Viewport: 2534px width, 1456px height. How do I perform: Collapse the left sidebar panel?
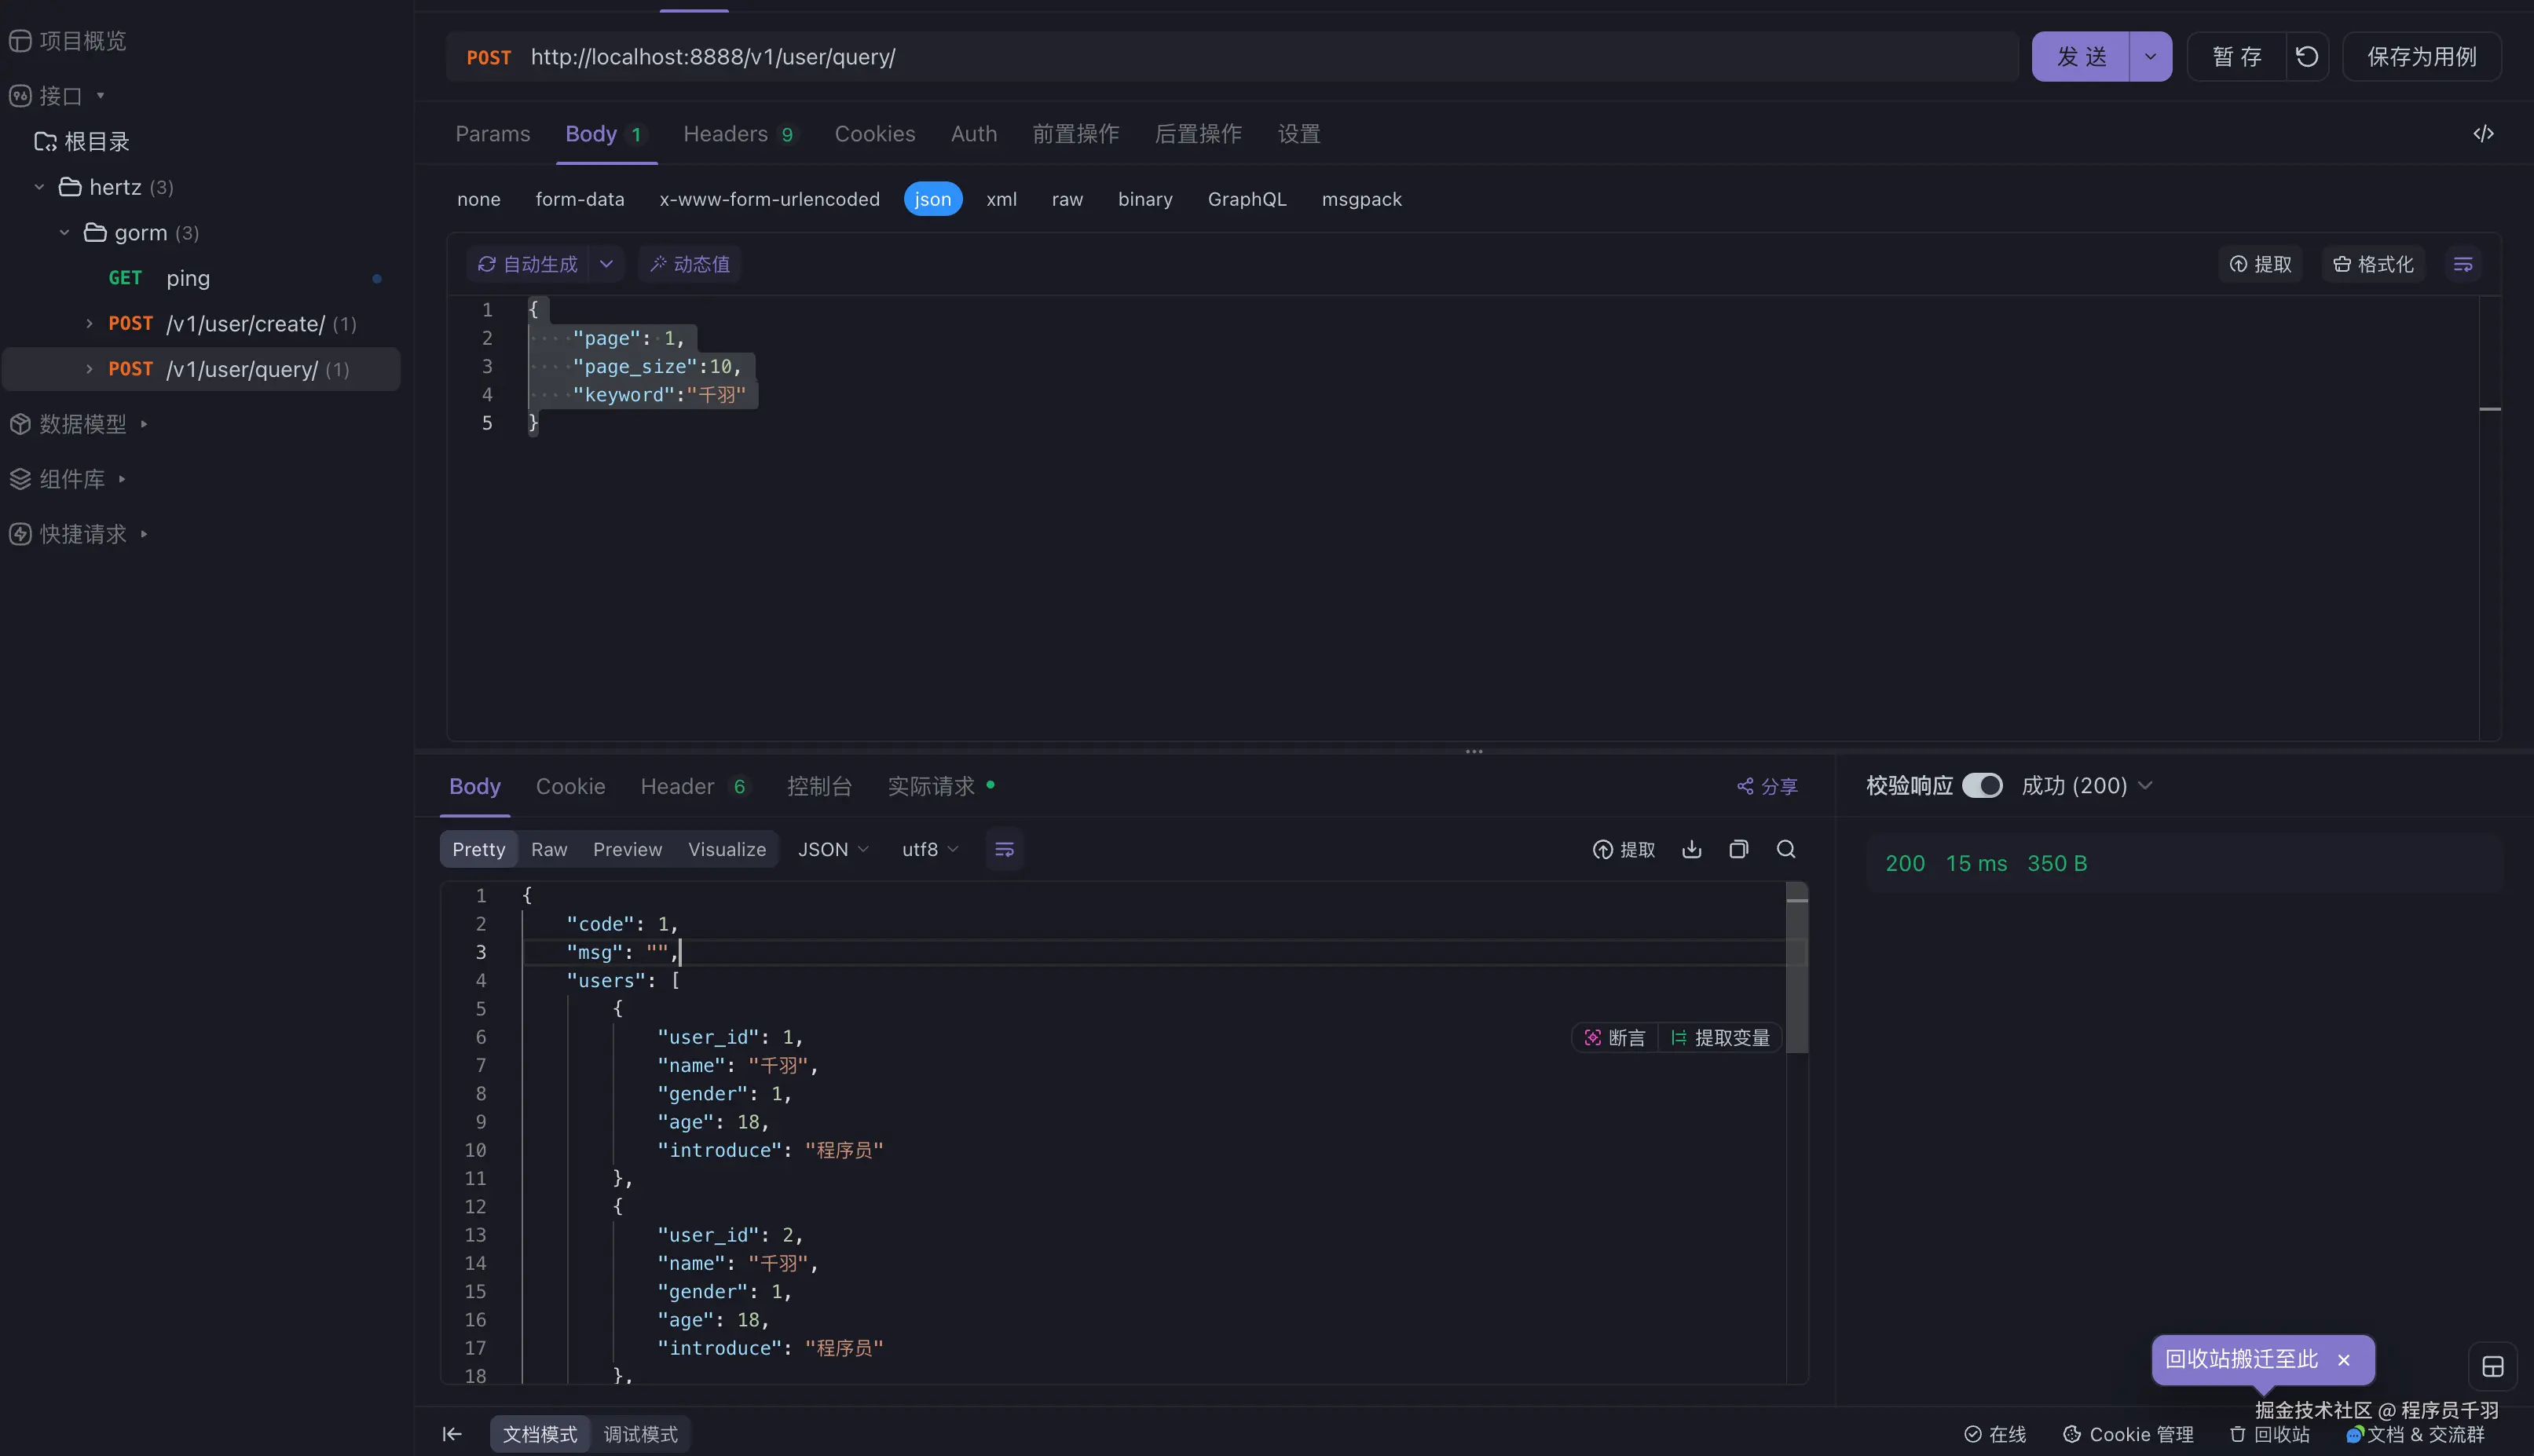click(452, 1434)
